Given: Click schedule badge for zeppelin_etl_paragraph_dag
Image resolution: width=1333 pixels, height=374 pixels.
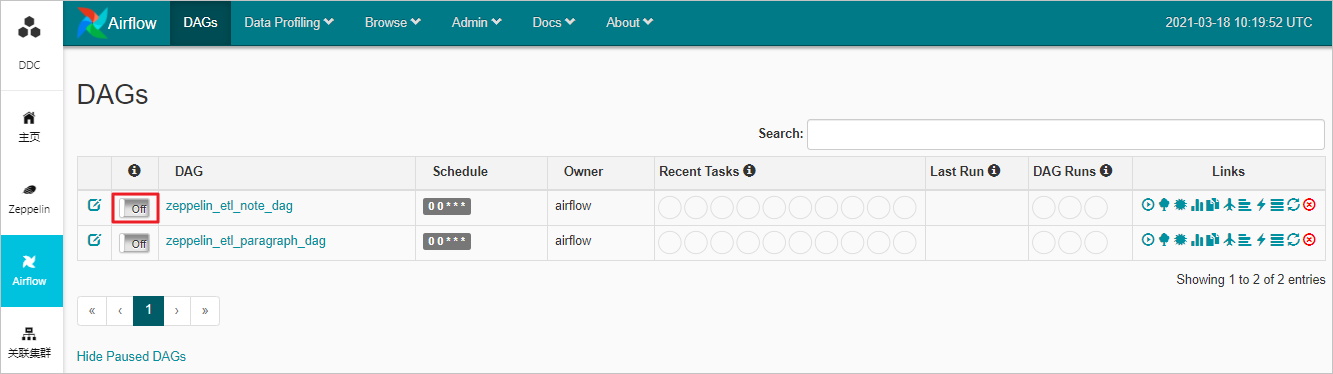Looking at the screenshot, I should pos(447,241).
